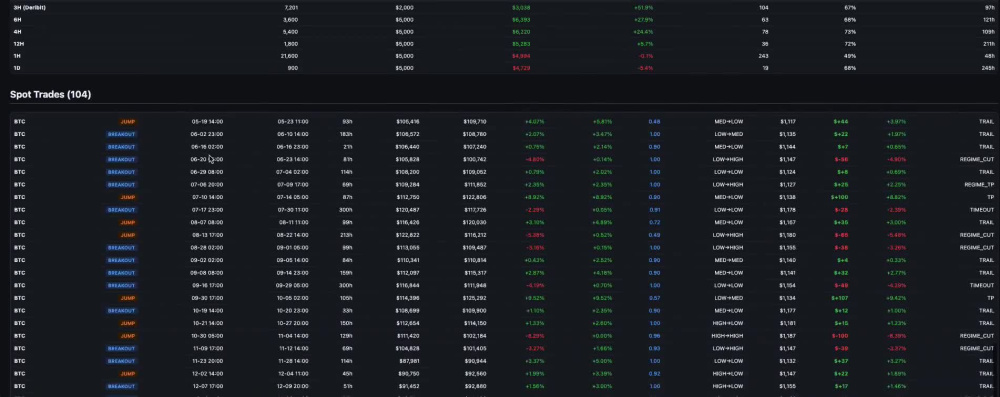Click BREAKOUT tag in the 07-17 23:00 row
The image size is (1000, 397).
click(x=121, y=210)
